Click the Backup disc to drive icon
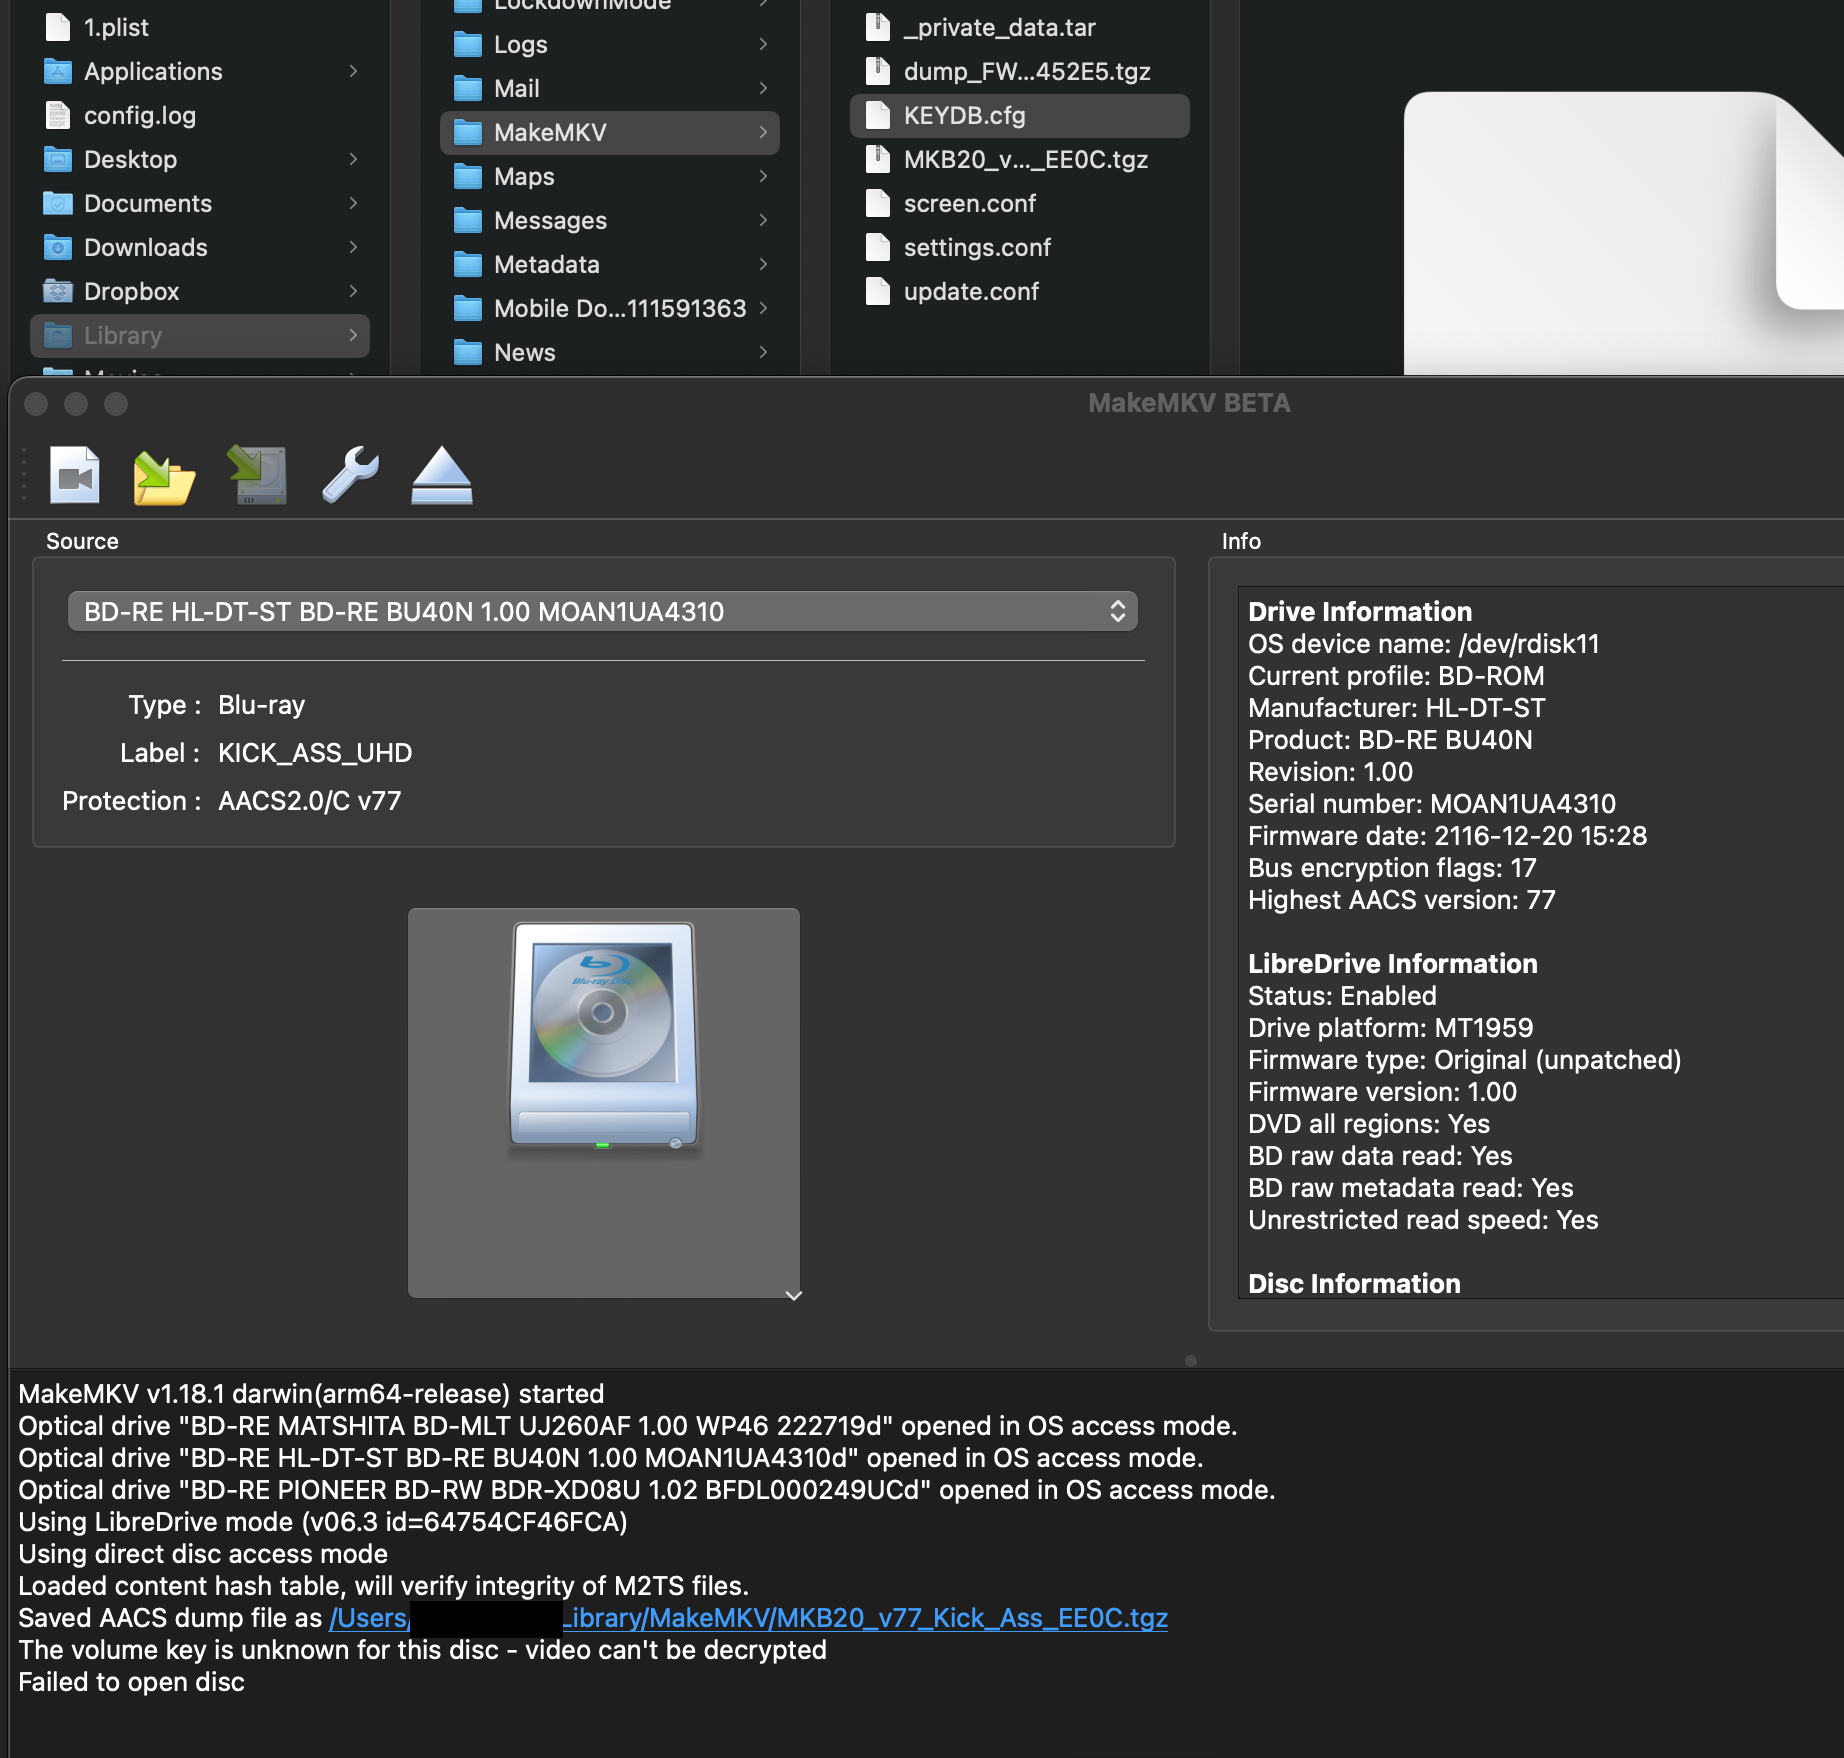1844x1758 pixels. tap(258, 475)
